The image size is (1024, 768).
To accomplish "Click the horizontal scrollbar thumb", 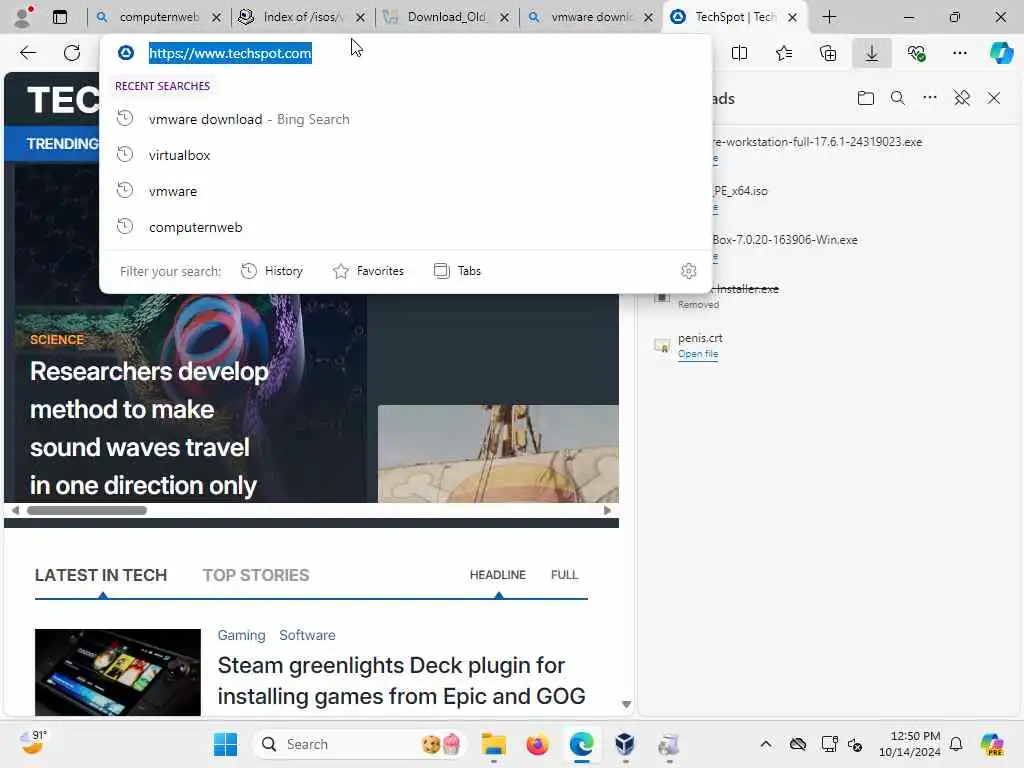I will (87, 511).
